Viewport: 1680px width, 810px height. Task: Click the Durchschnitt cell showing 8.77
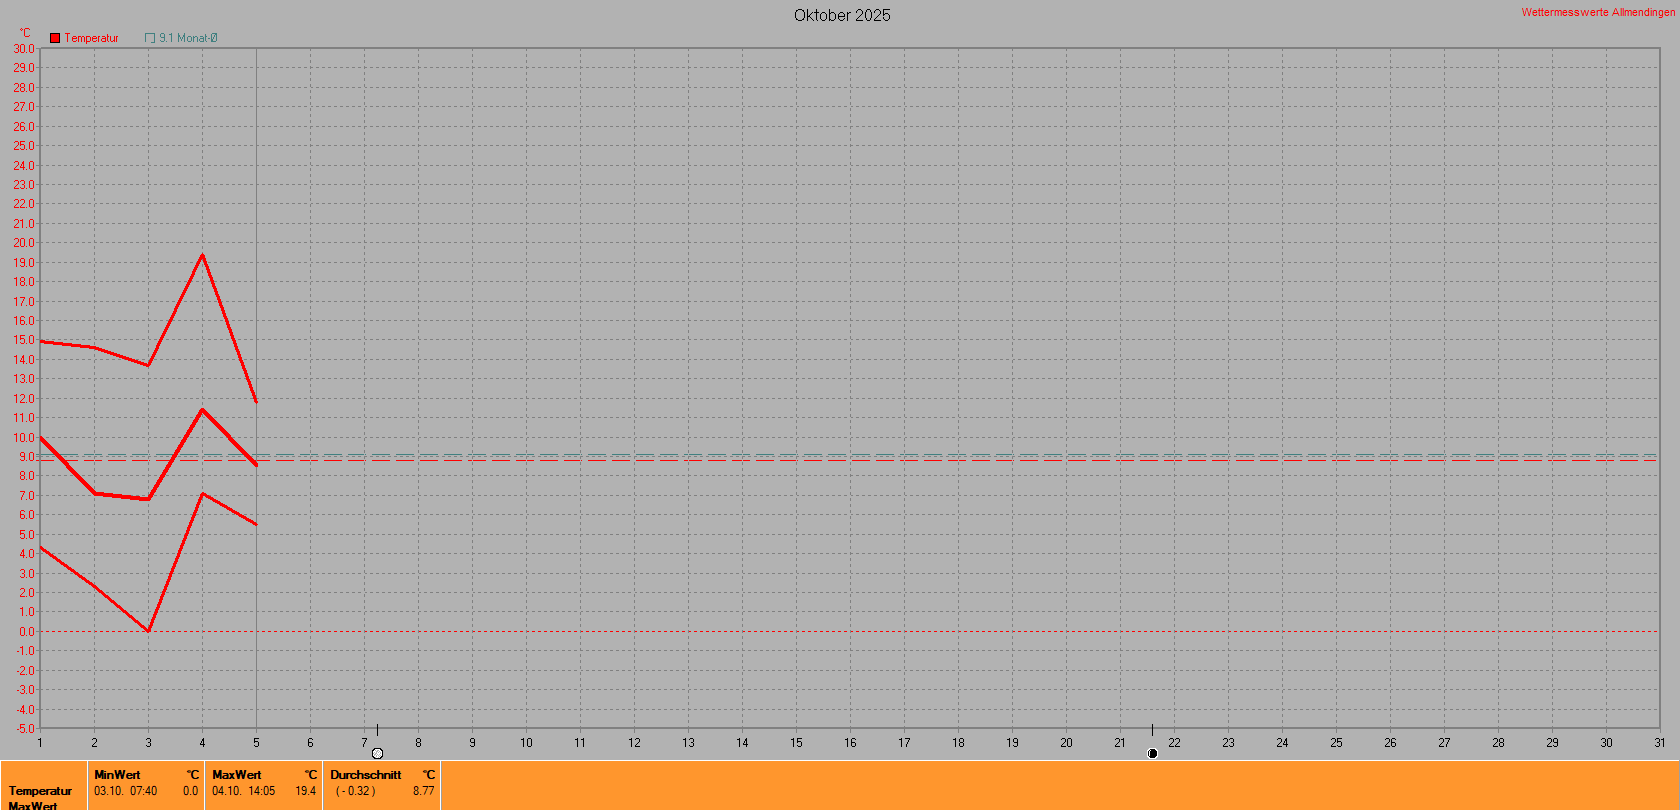pyautogui.click(x=382, y=783)
